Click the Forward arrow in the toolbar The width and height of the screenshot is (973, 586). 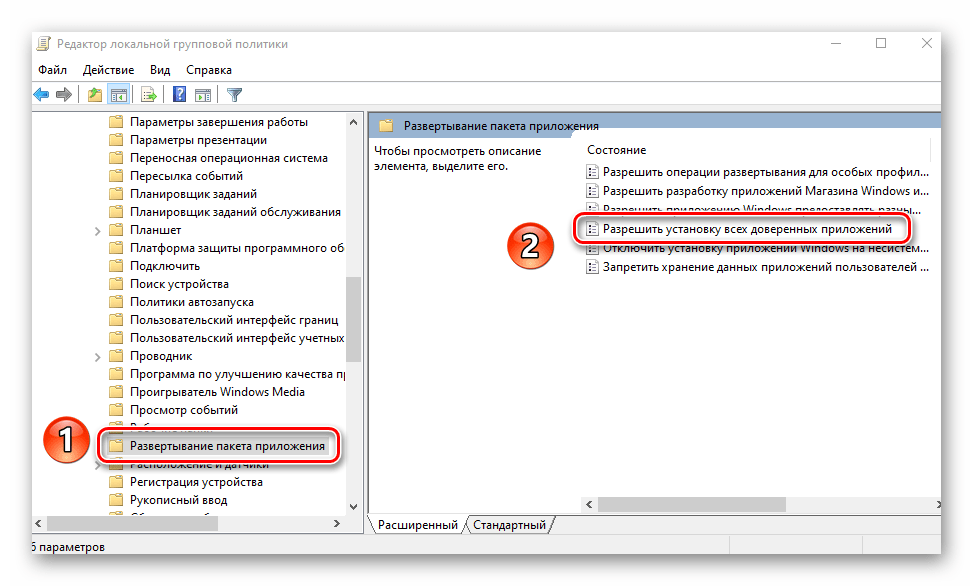(64, 95)
